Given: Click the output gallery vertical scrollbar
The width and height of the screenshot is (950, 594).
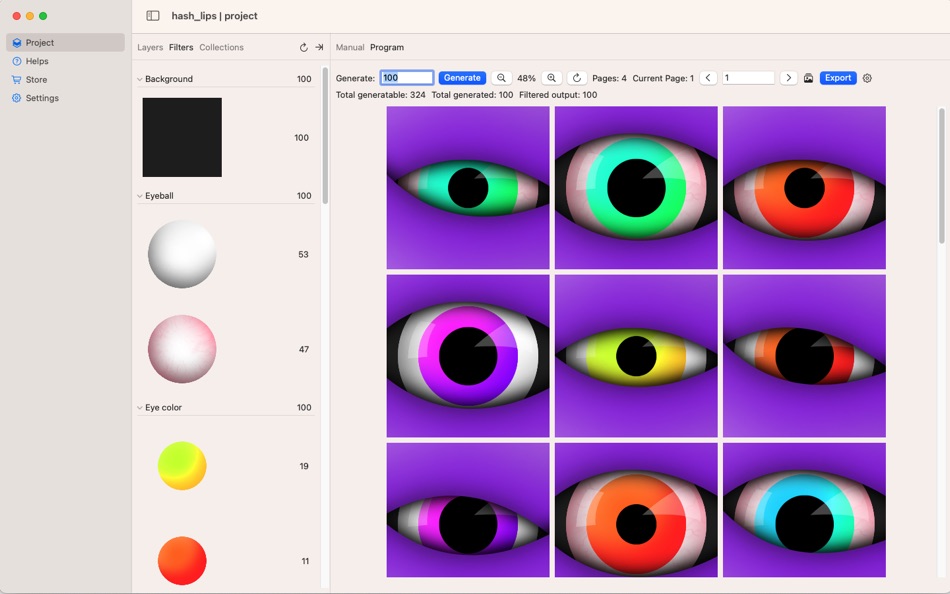Looking at the screenshot, I should click(x=942, y=176).
